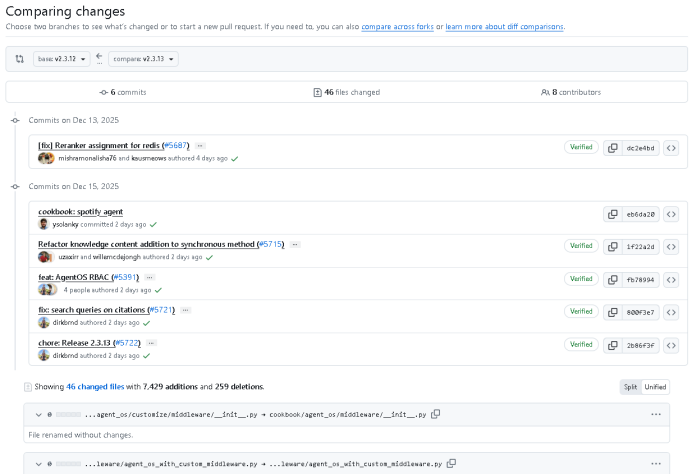This screenshot has height=475, width=692.
Task: Switch diff view to Unified
Action: tap(655, 387)
